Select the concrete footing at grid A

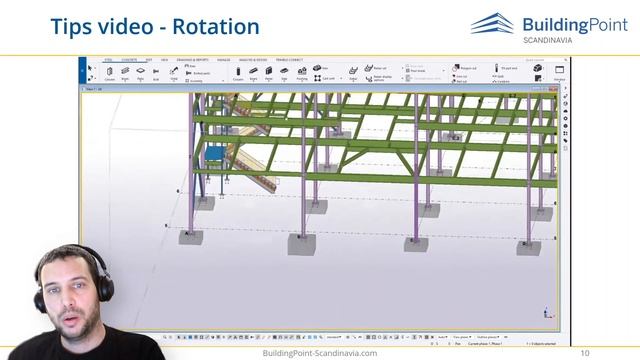click(191, 238)
